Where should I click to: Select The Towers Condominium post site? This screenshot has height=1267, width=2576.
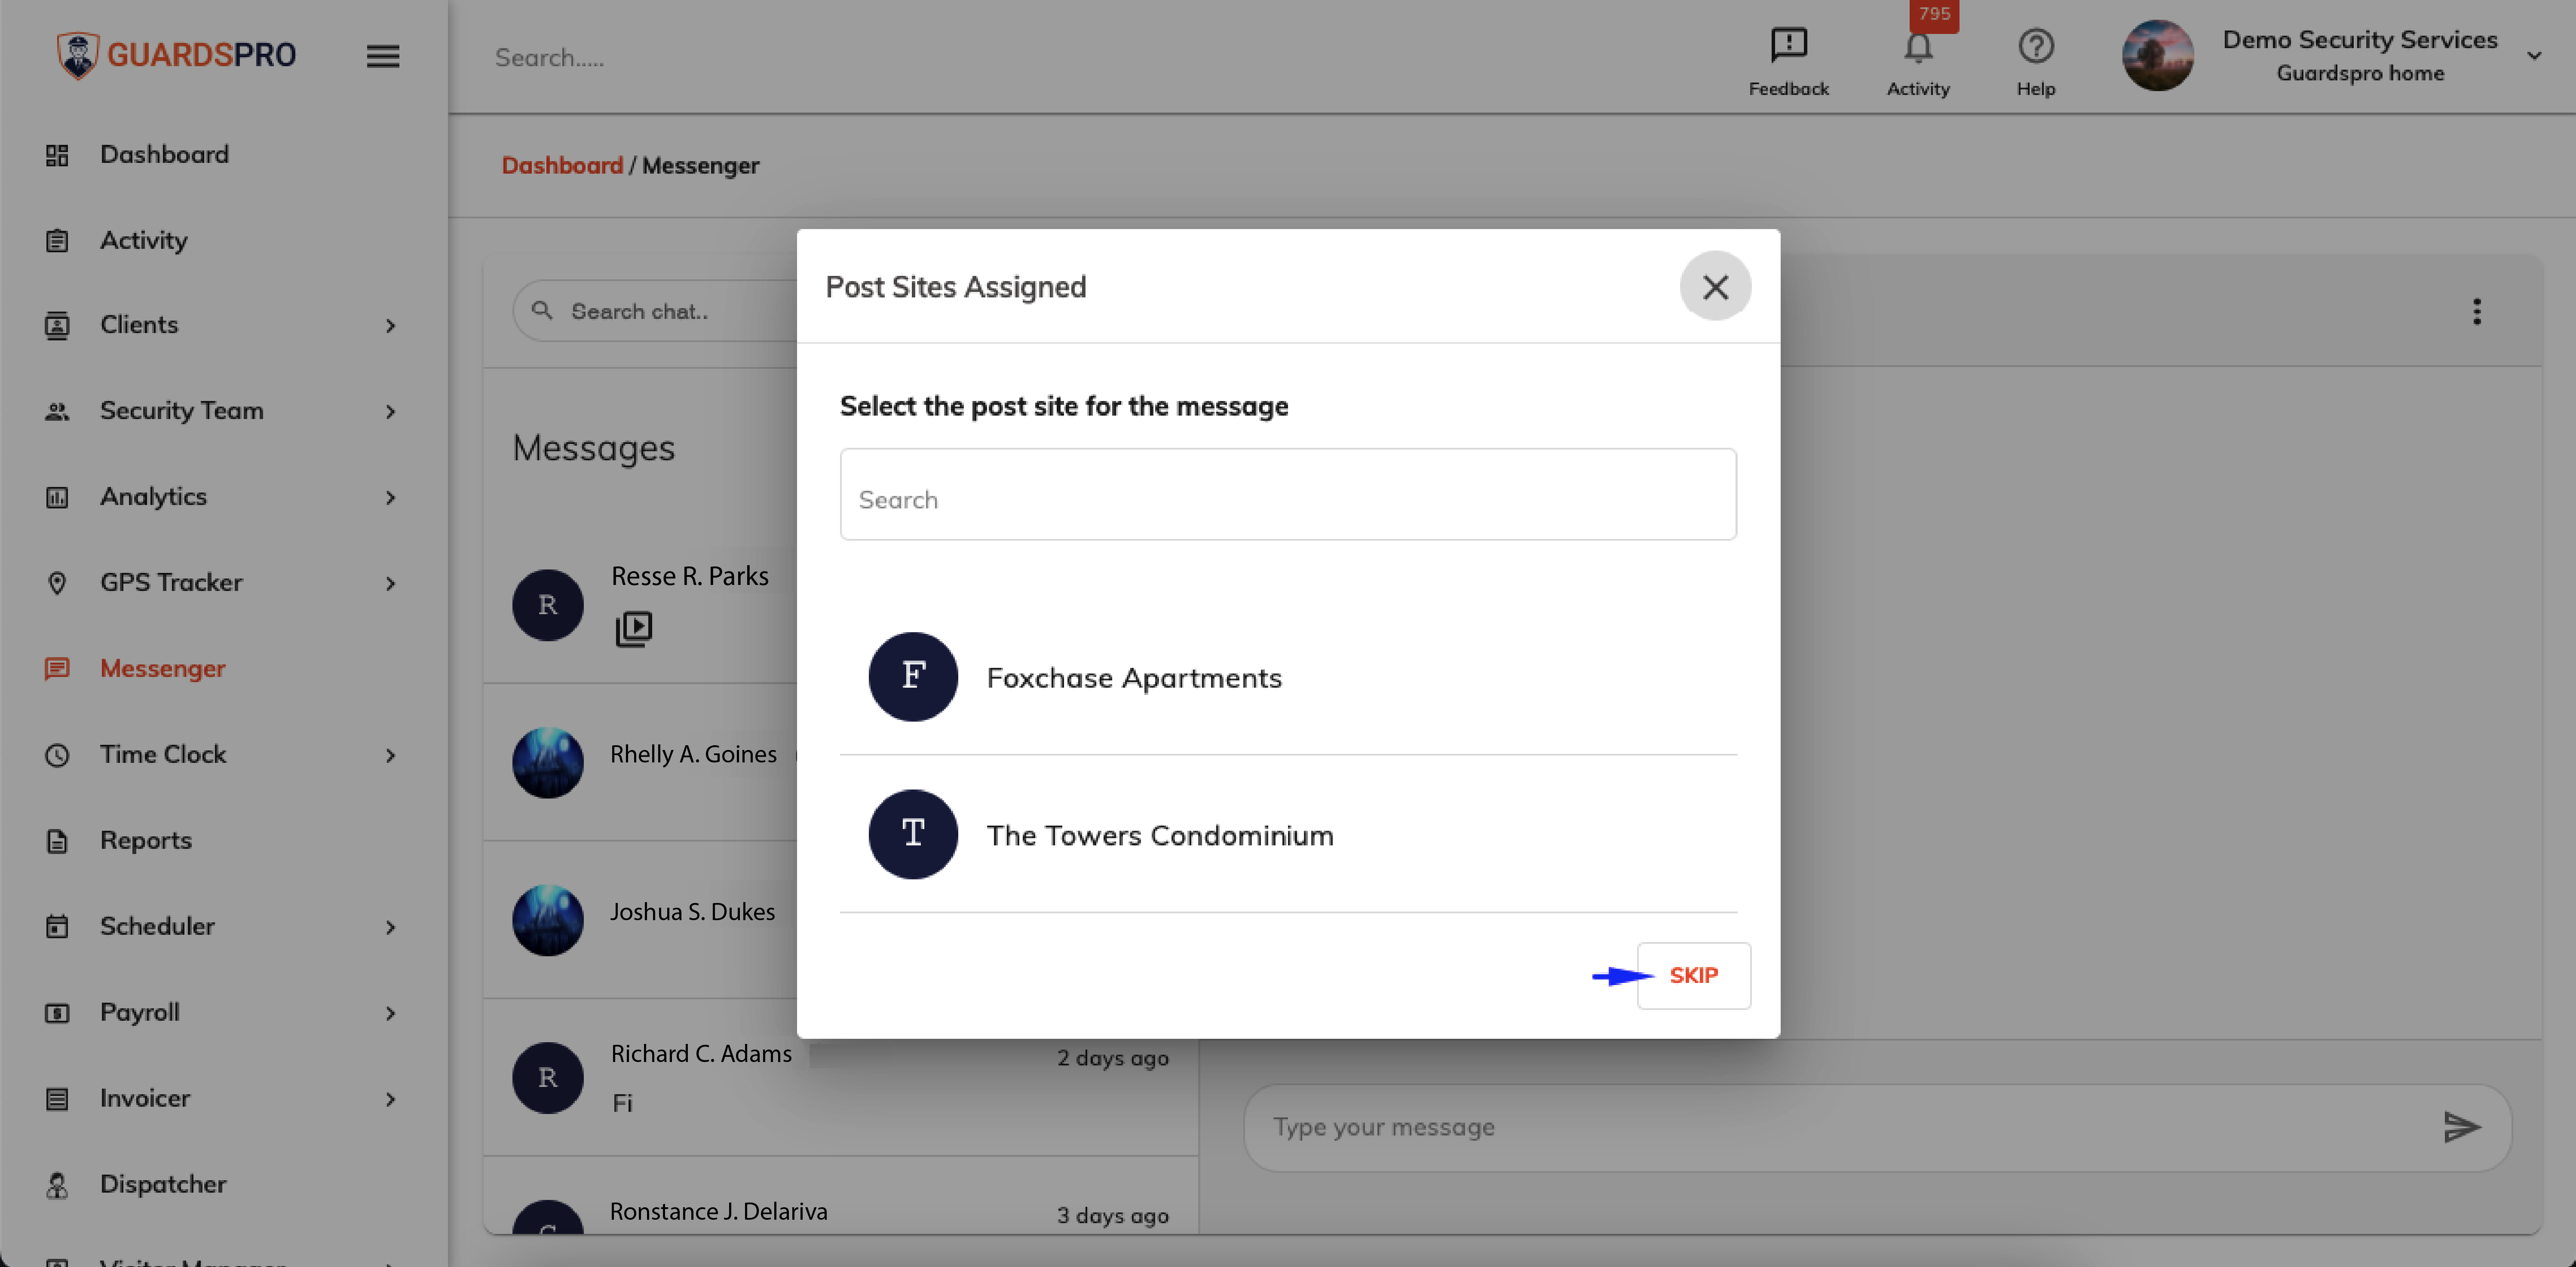click(1288, 834)
